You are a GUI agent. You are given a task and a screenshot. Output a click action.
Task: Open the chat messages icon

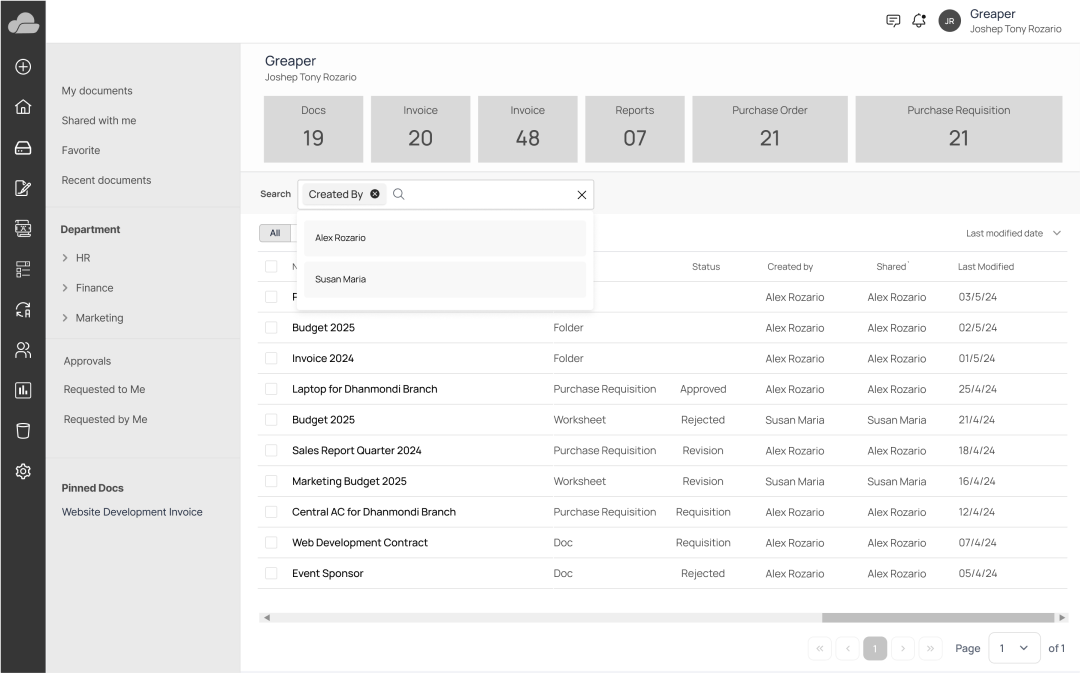[x=893, y=21]
